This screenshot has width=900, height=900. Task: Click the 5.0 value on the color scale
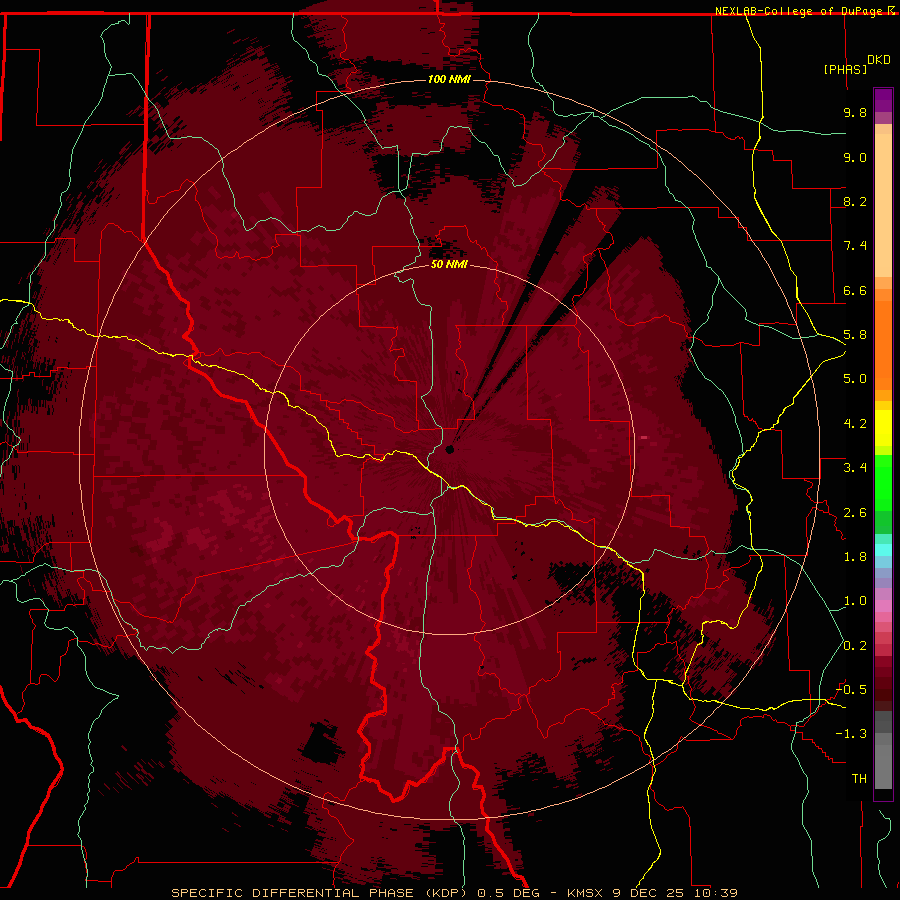click(855, 379)
